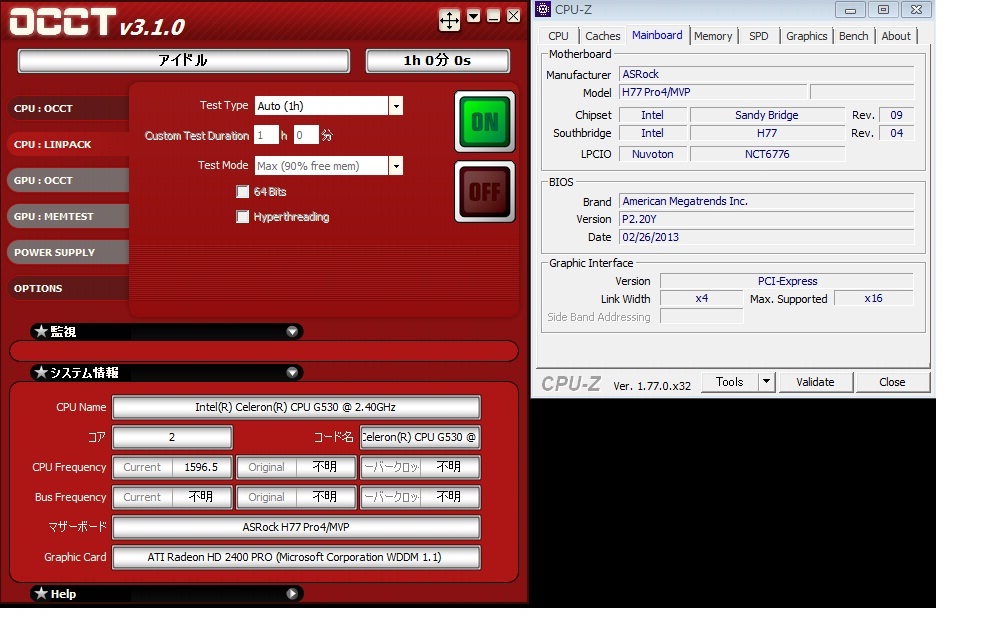Click the Custom Test Duration hours field

pyautogui.click(x=265, y=135)
